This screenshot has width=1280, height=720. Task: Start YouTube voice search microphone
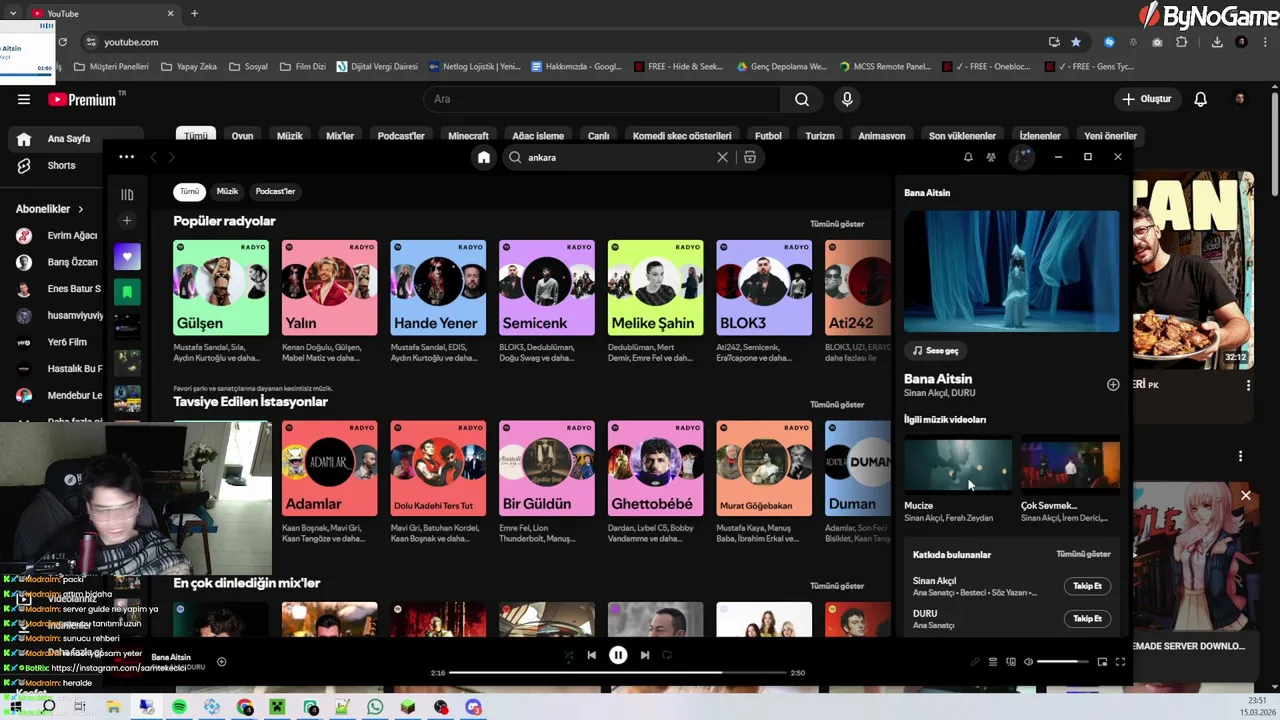click(847, 99)
